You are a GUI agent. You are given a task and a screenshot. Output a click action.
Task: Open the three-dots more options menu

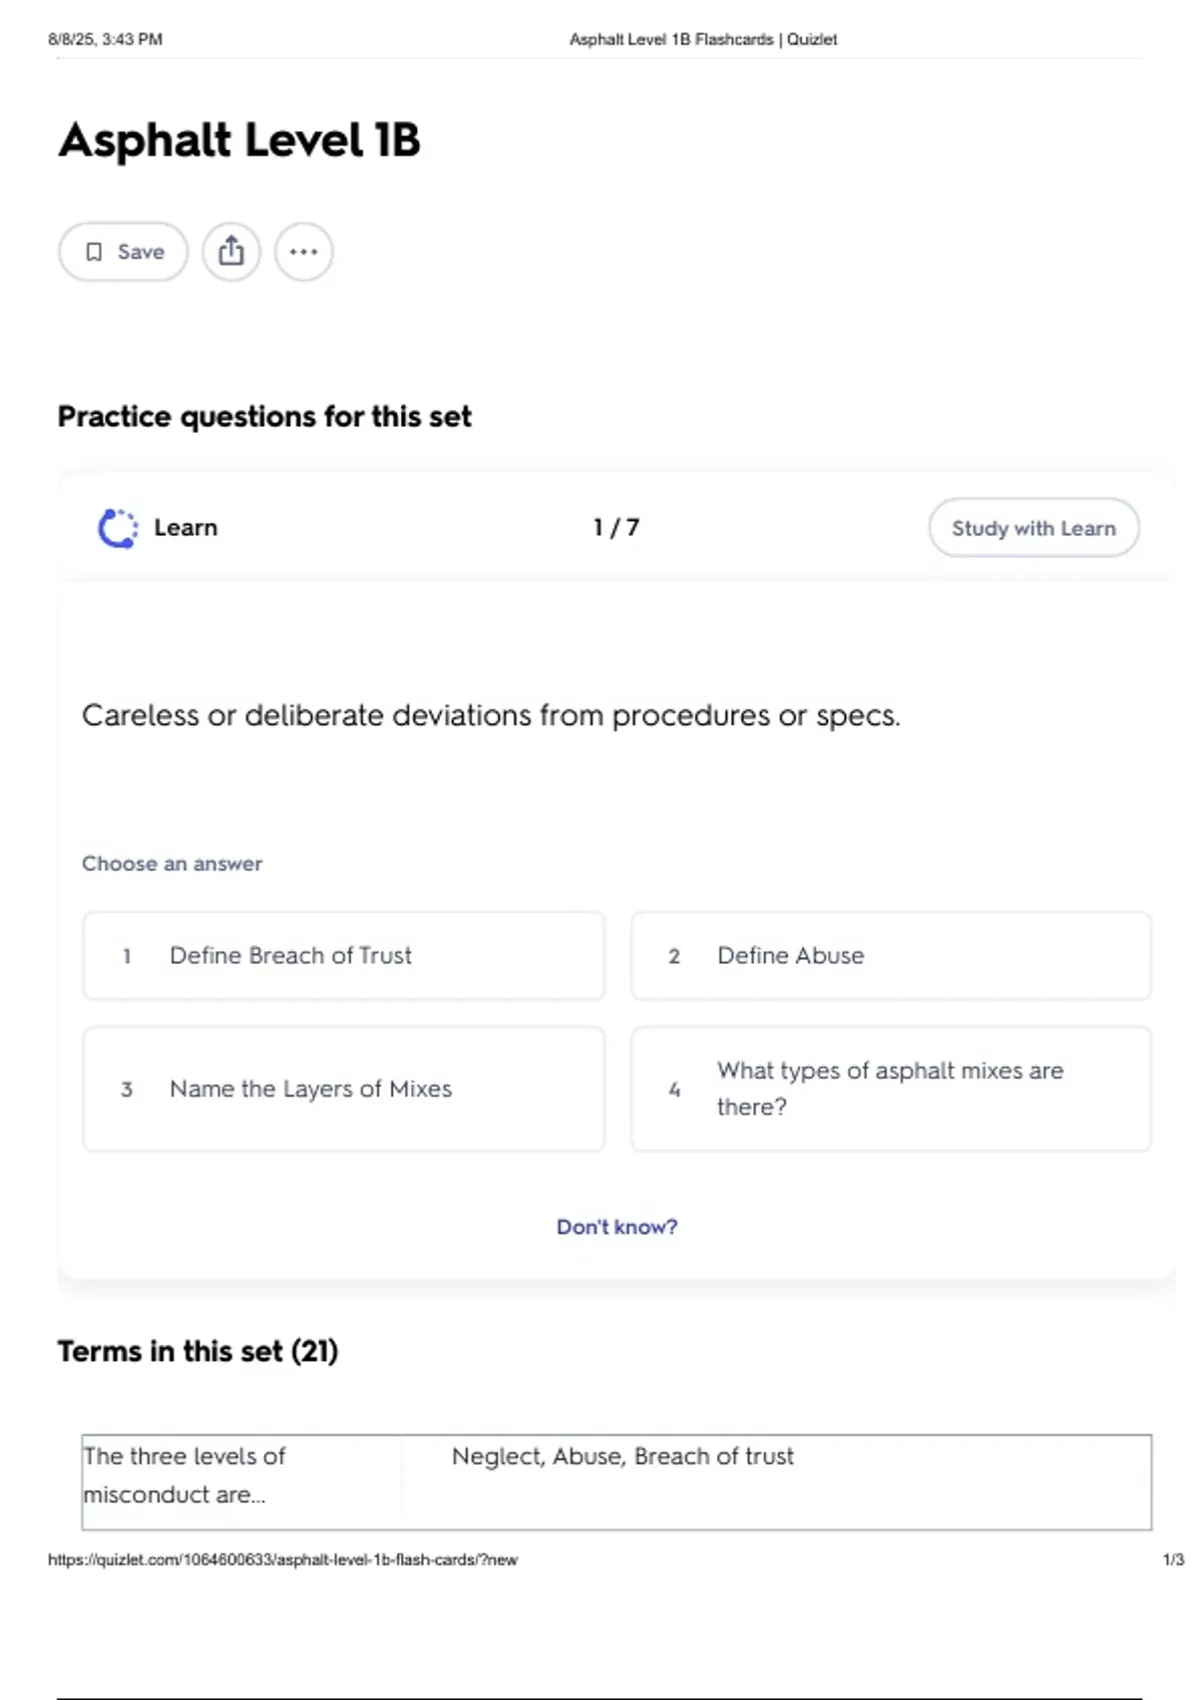(304, 252)
